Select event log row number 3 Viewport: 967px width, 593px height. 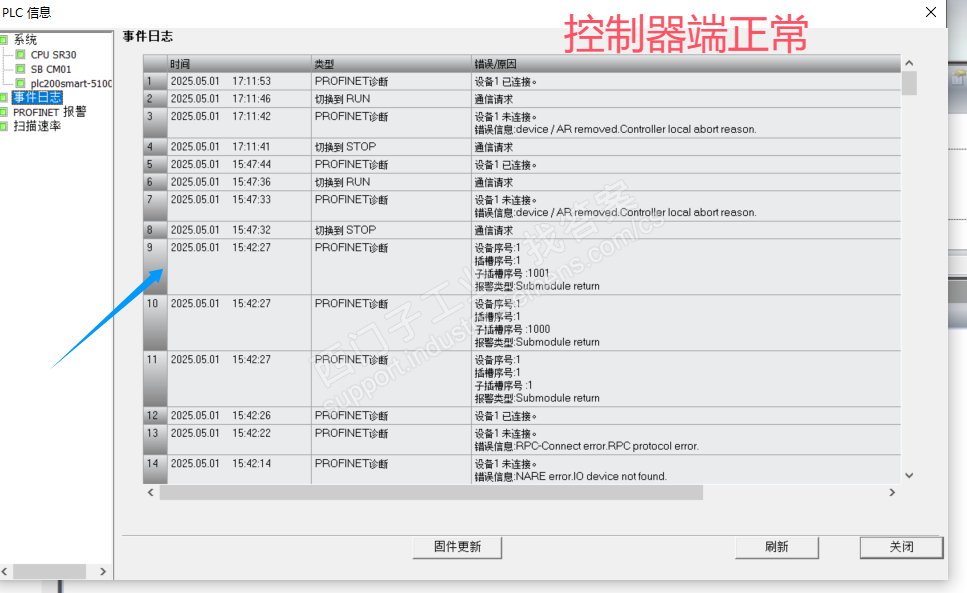pos(155,123)
